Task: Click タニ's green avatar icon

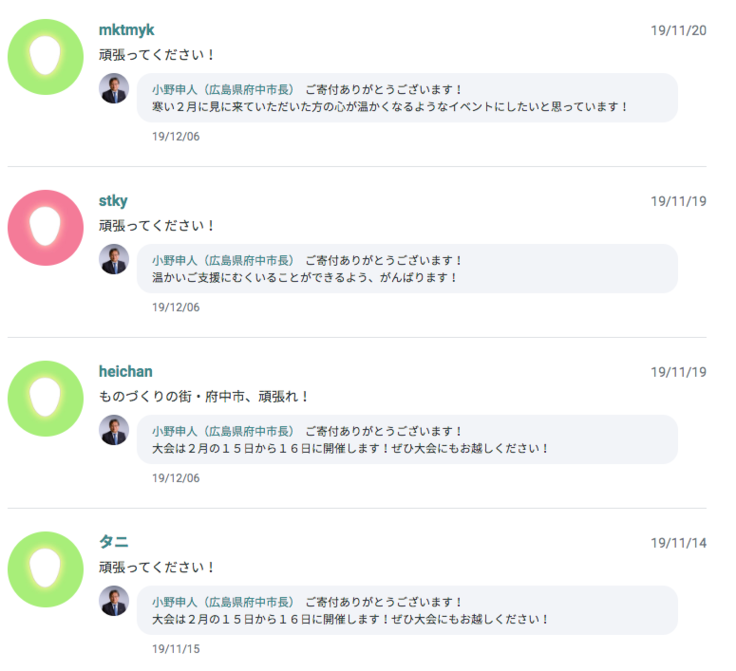Action: point(45,569)
